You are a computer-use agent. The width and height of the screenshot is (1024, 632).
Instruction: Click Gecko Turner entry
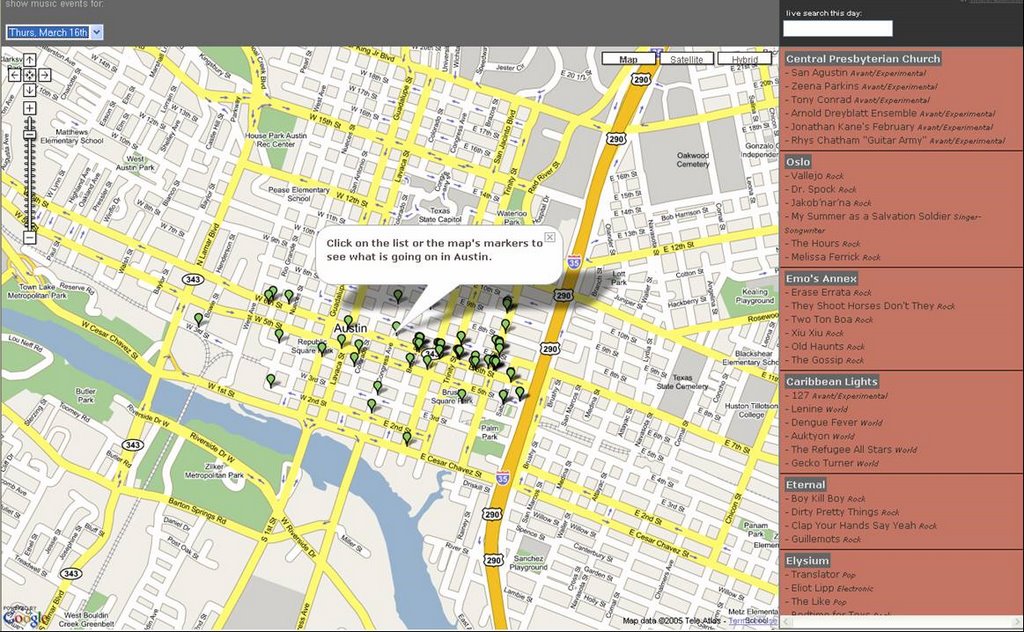(x=822, y=464)
